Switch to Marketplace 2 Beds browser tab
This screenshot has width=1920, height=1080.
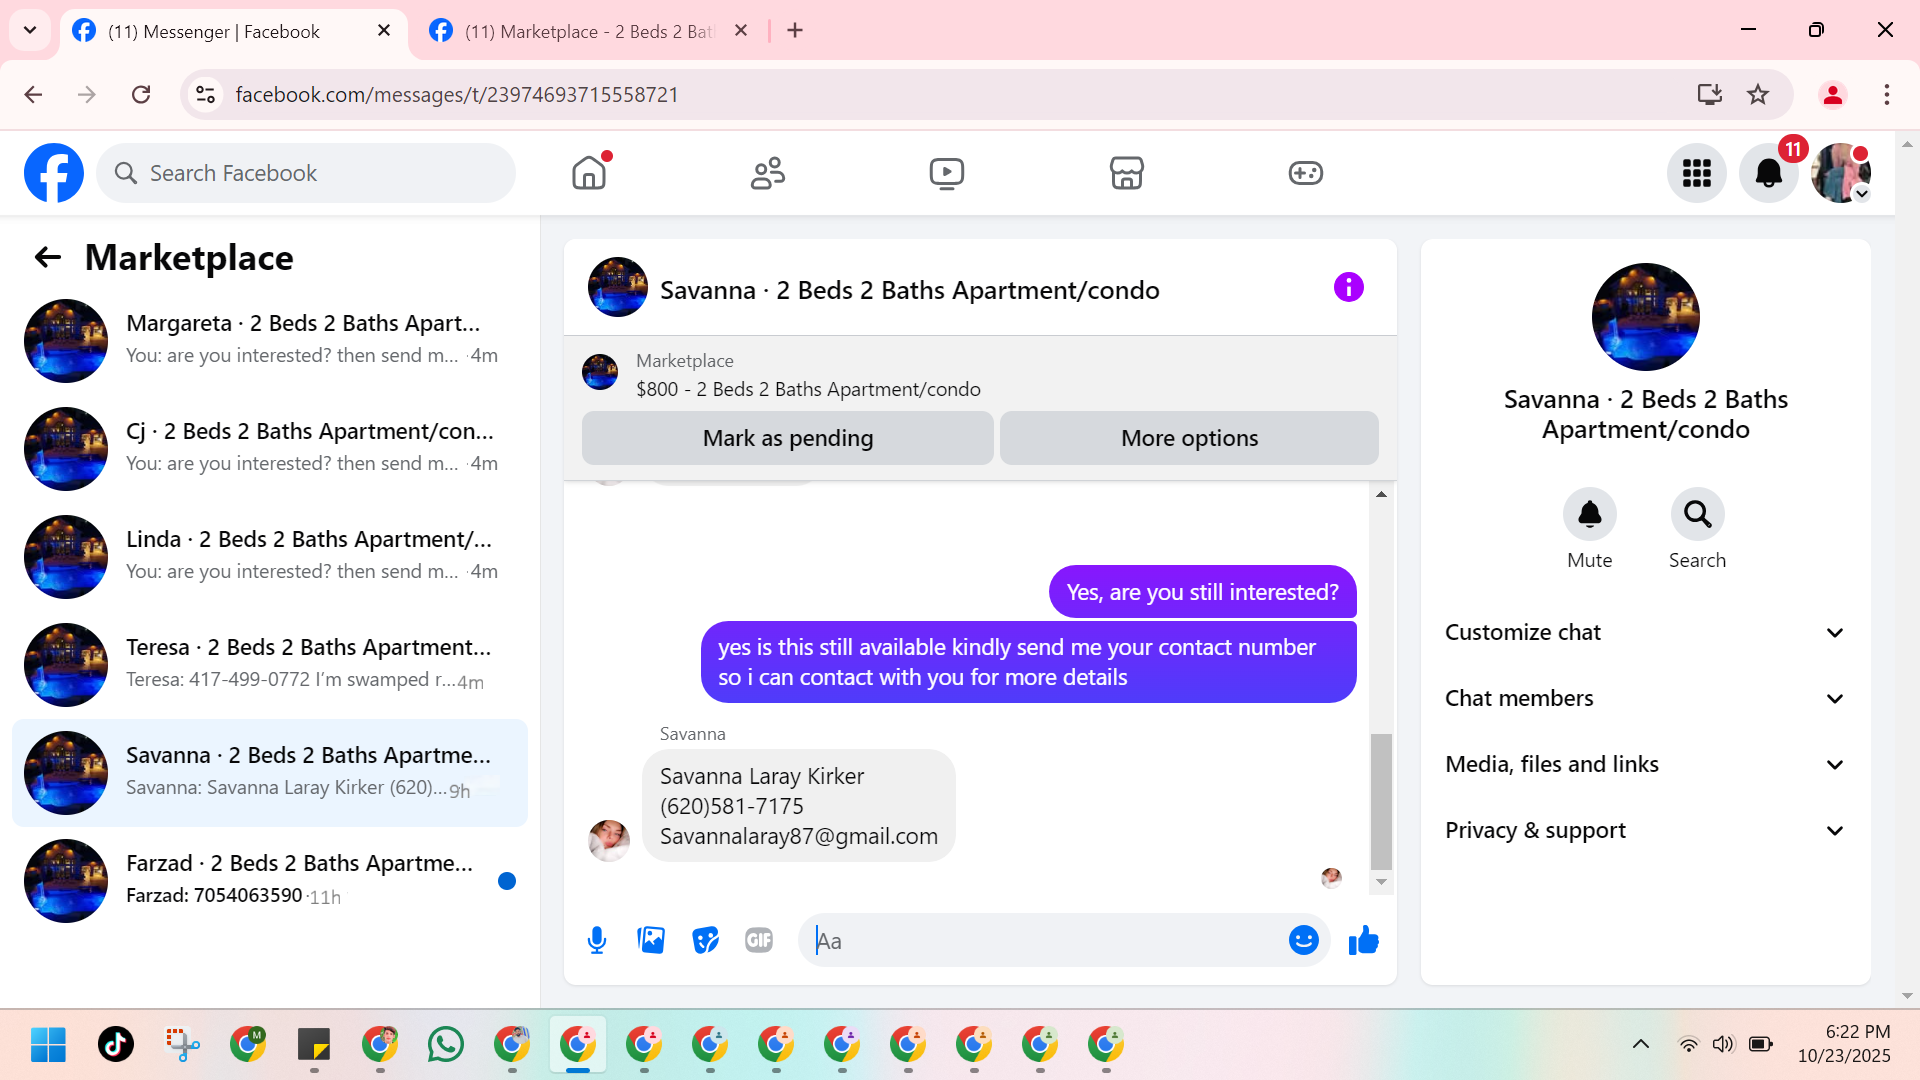tap(588, 31)
